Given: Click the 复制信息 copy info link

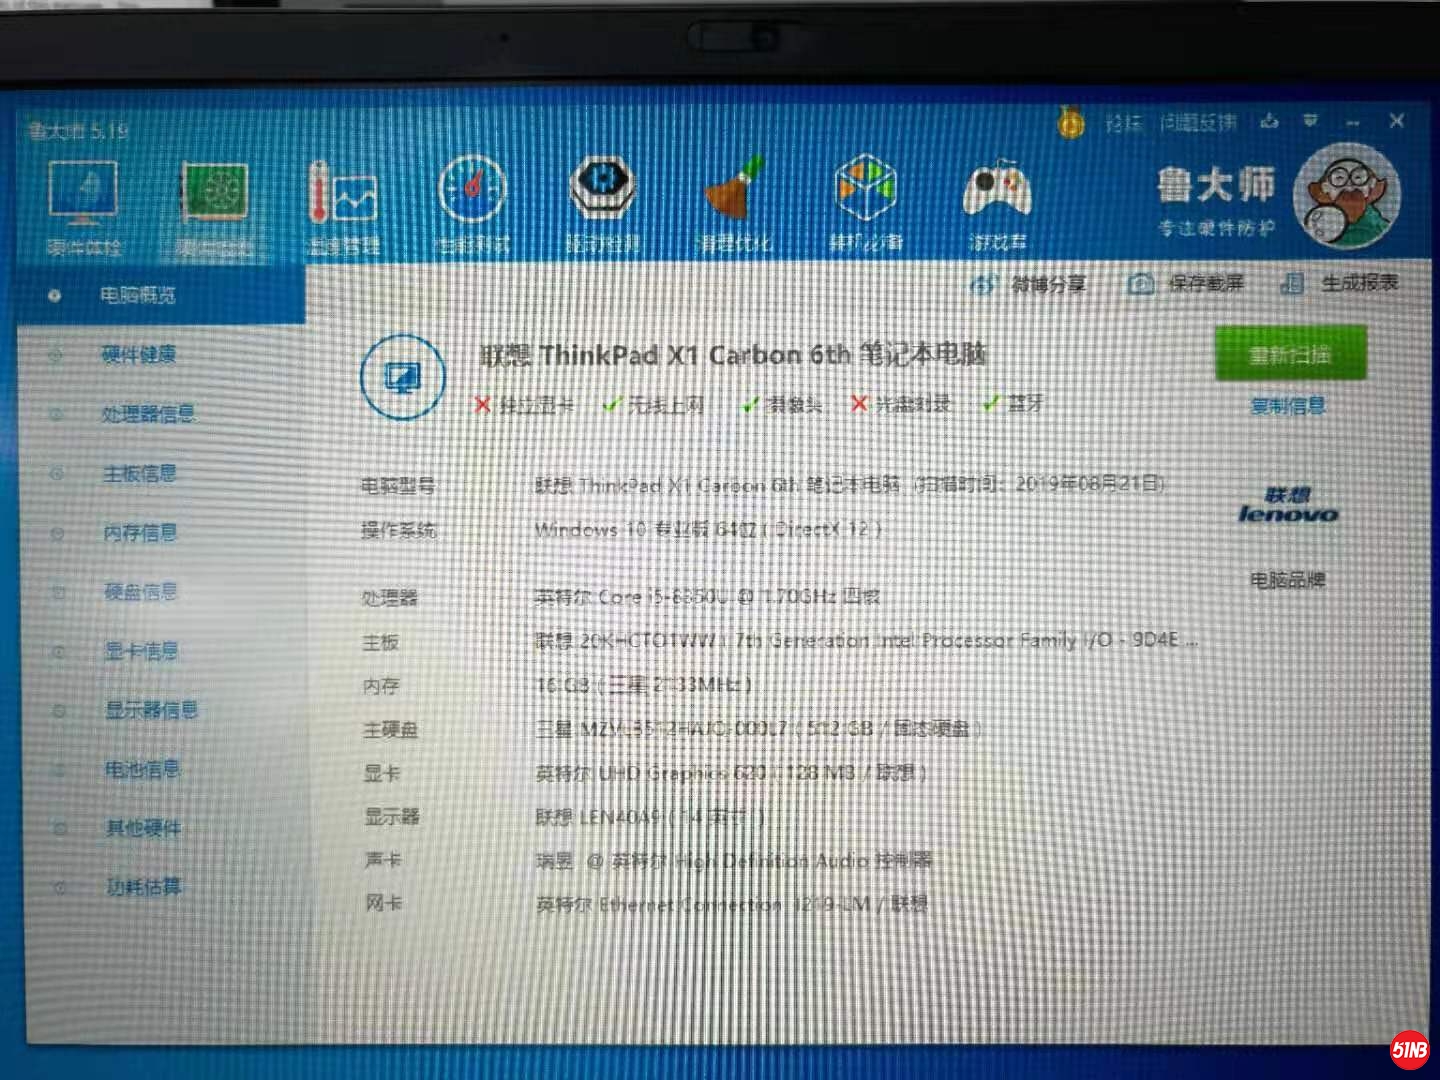Looking at the screenshot, I should pyautogui.click(x=1288, y=406).
